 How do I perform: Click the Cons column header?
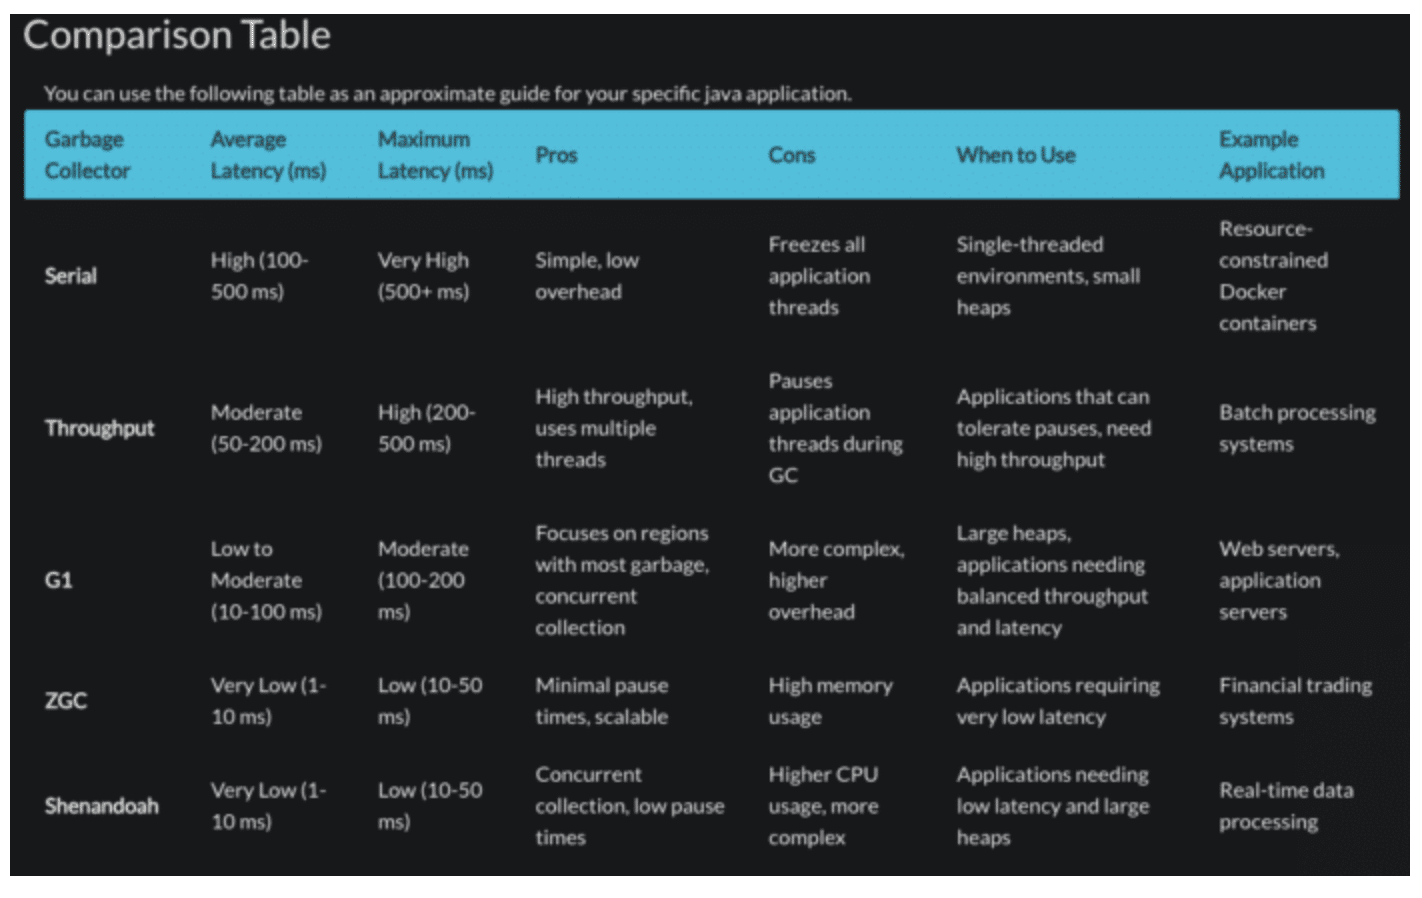tap(791, 155)
